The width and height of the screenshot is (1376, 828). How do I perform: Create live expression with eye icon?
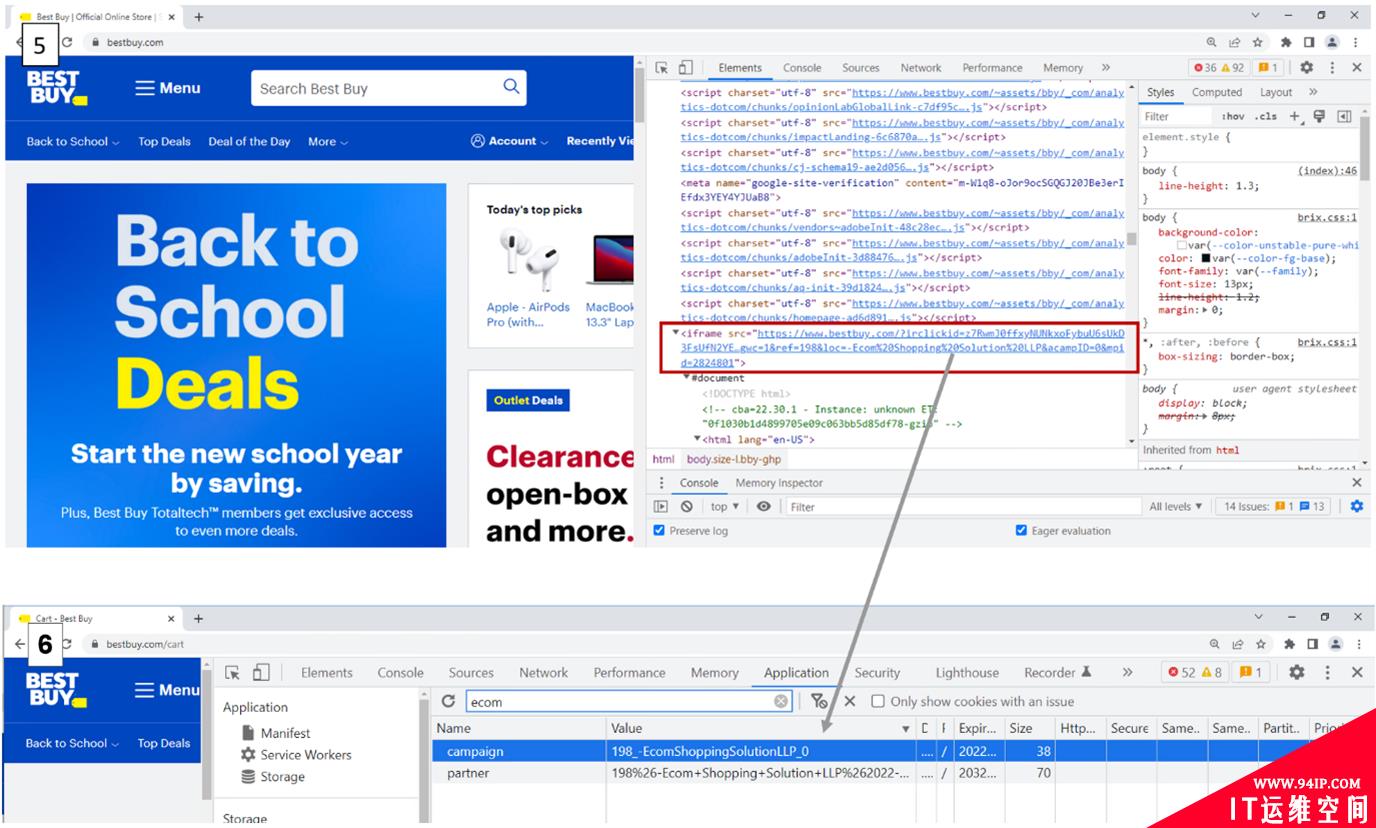pos(764,507)
